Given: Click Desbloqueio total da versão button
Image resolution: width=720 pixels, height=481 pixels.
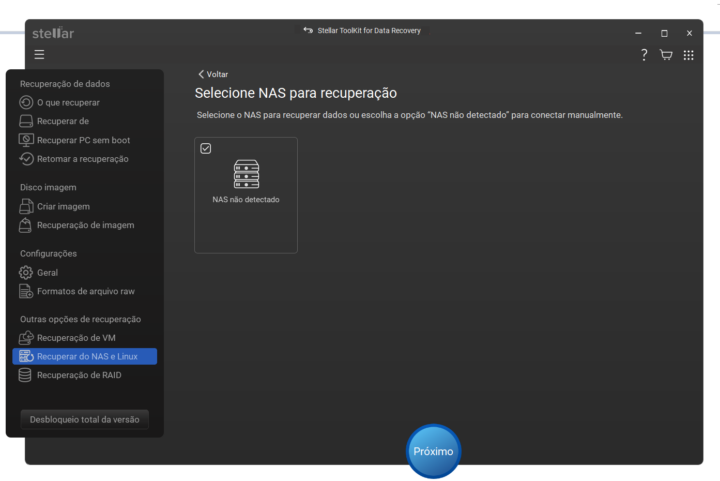Looking at the screenshot, I should [84, 419].
